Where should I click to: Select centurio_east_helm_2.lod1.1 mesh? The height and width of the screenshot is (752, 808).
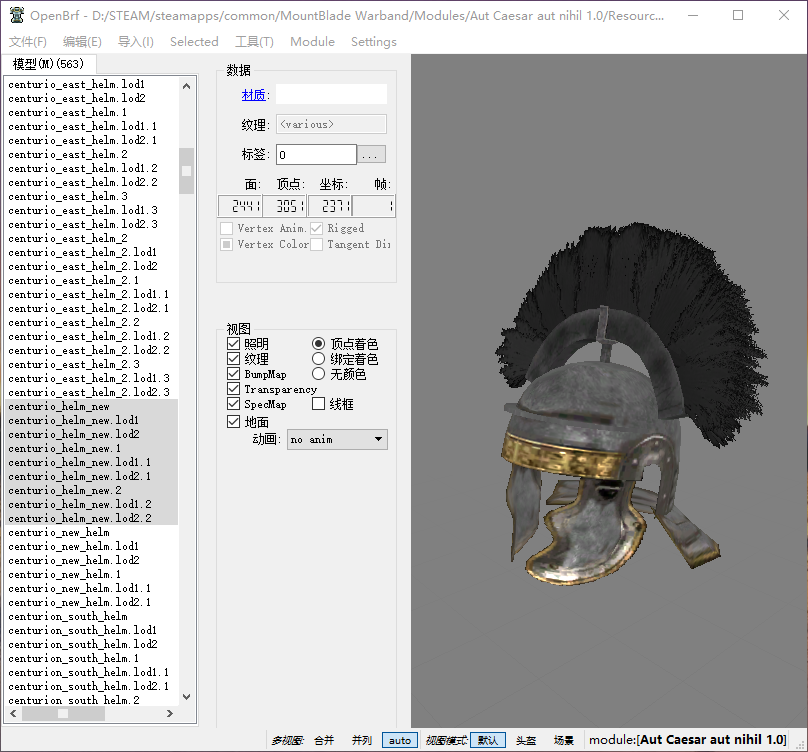click(x=89, y=294)
